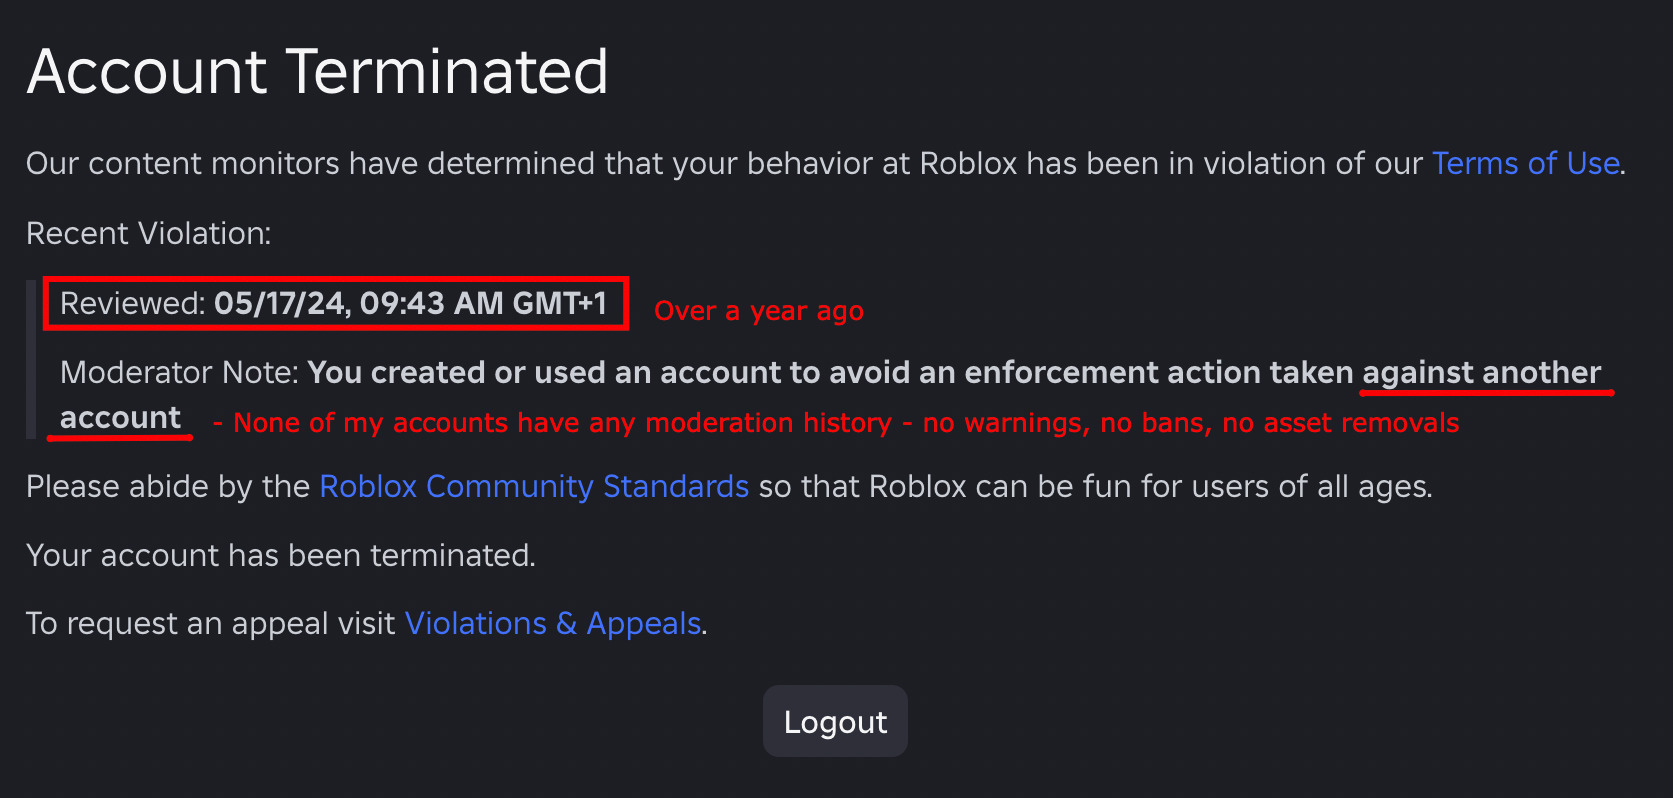The image size is (1673, 798).
Task: Open the Terms of Use link
Action: tap(1525, 163)
